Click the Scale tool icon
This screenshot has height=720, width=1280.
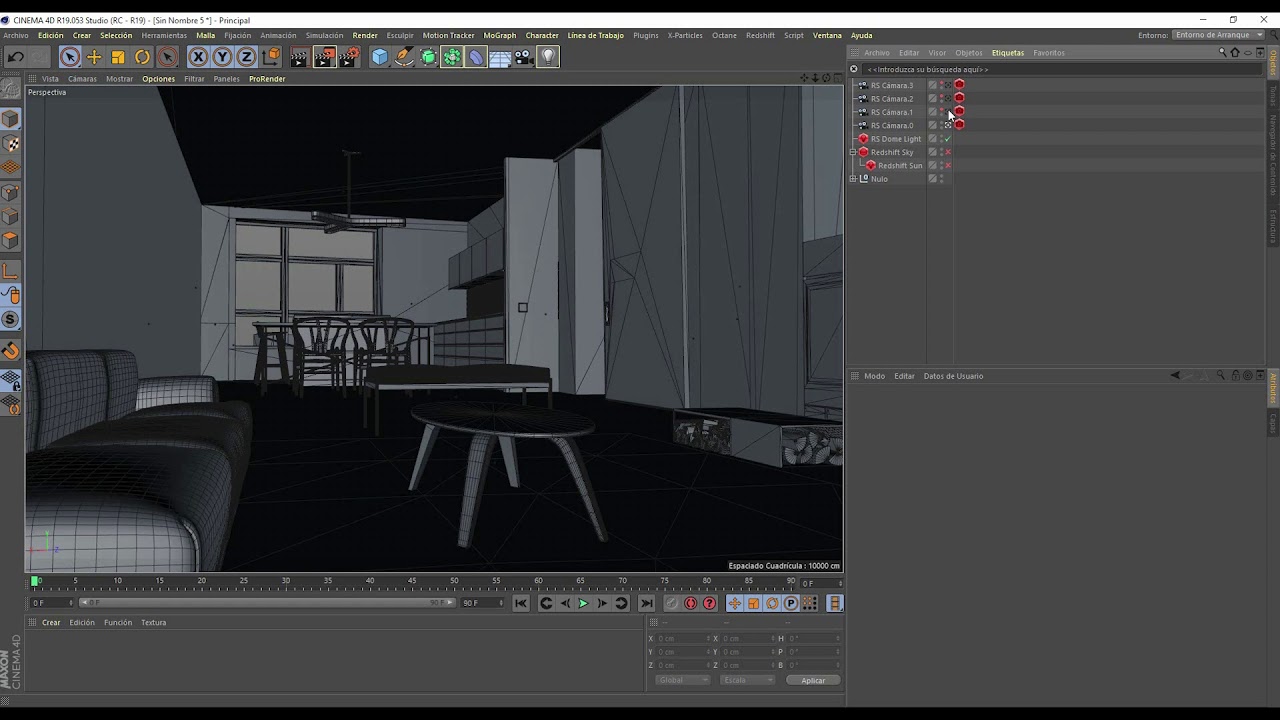pos(118,57)
